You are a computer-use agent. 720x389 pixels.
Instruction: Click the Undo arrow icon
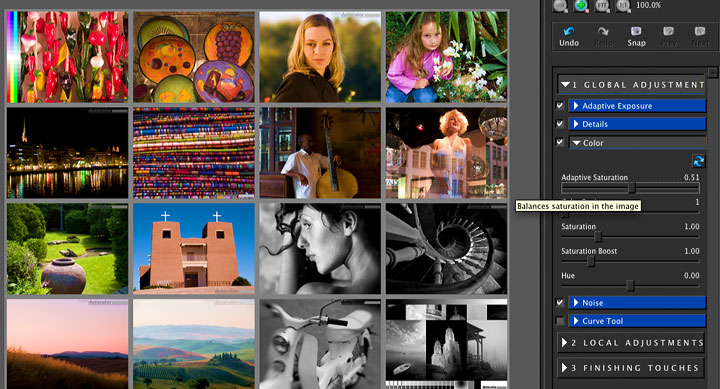point(569,31)
